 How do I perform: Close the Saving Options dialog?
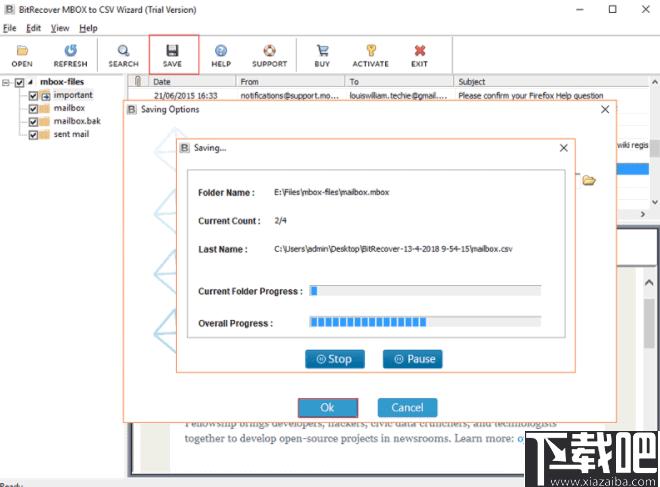[x=605, y=109]
